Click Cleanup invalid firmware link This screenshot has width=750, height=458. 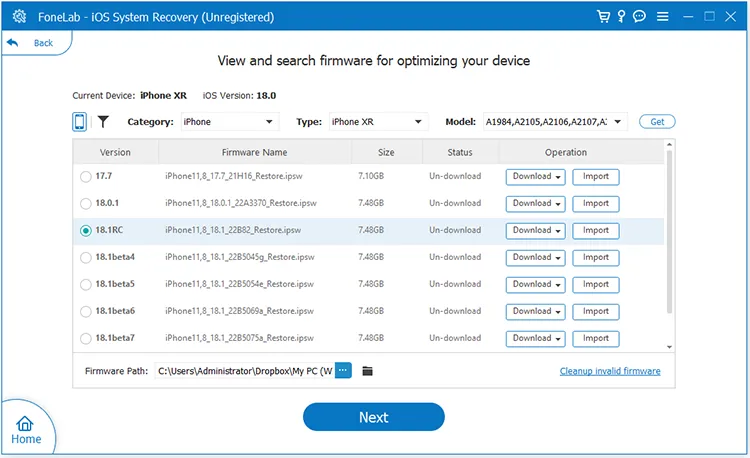click(x=610, y=371)
